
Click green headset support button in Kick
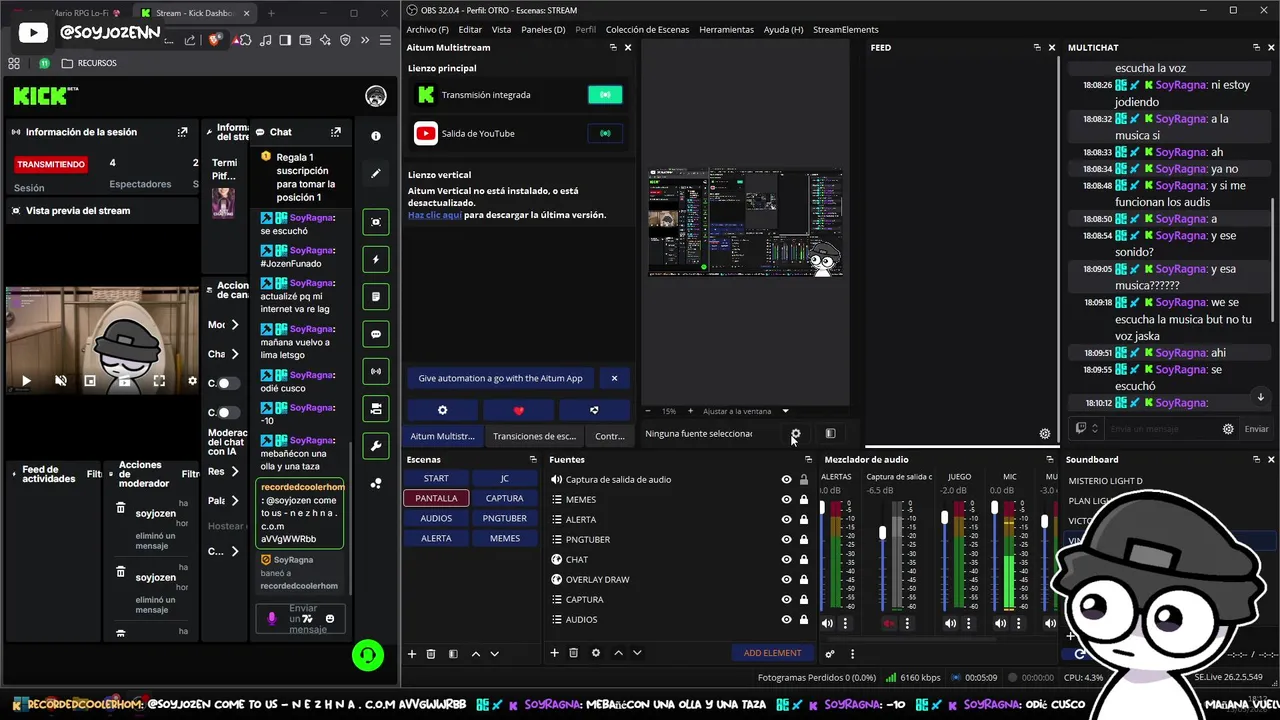pos(368,655)
